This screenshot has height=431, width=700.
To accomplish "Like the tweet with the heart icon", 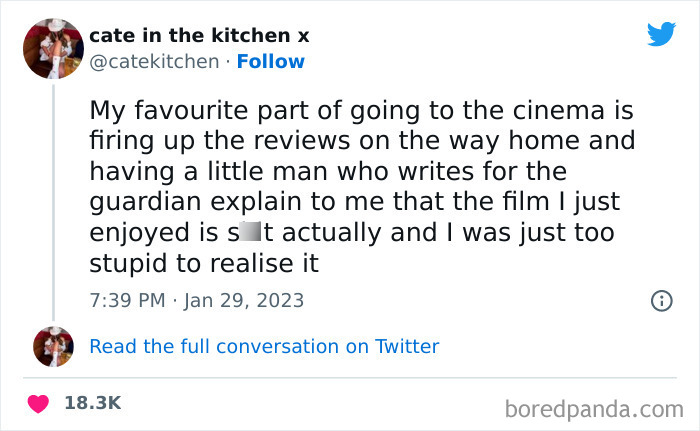I will pyautogui.click(x=39, y=404).
